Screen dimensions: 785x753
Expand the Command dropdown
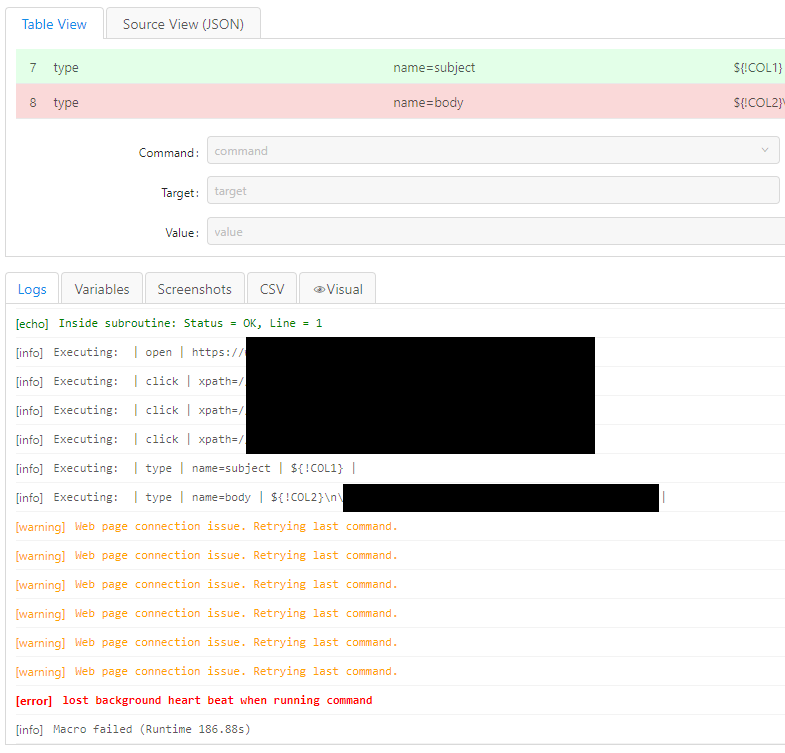493,150
